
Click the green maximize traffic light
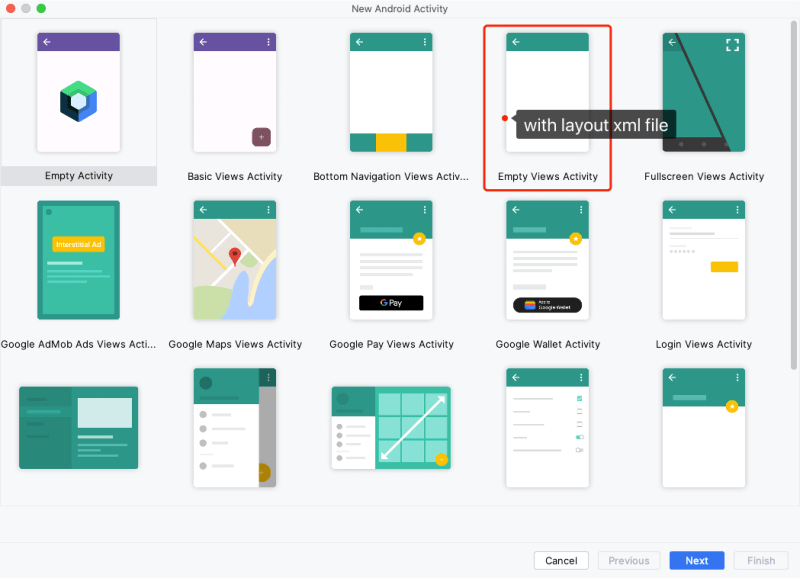tap(40, 9)
